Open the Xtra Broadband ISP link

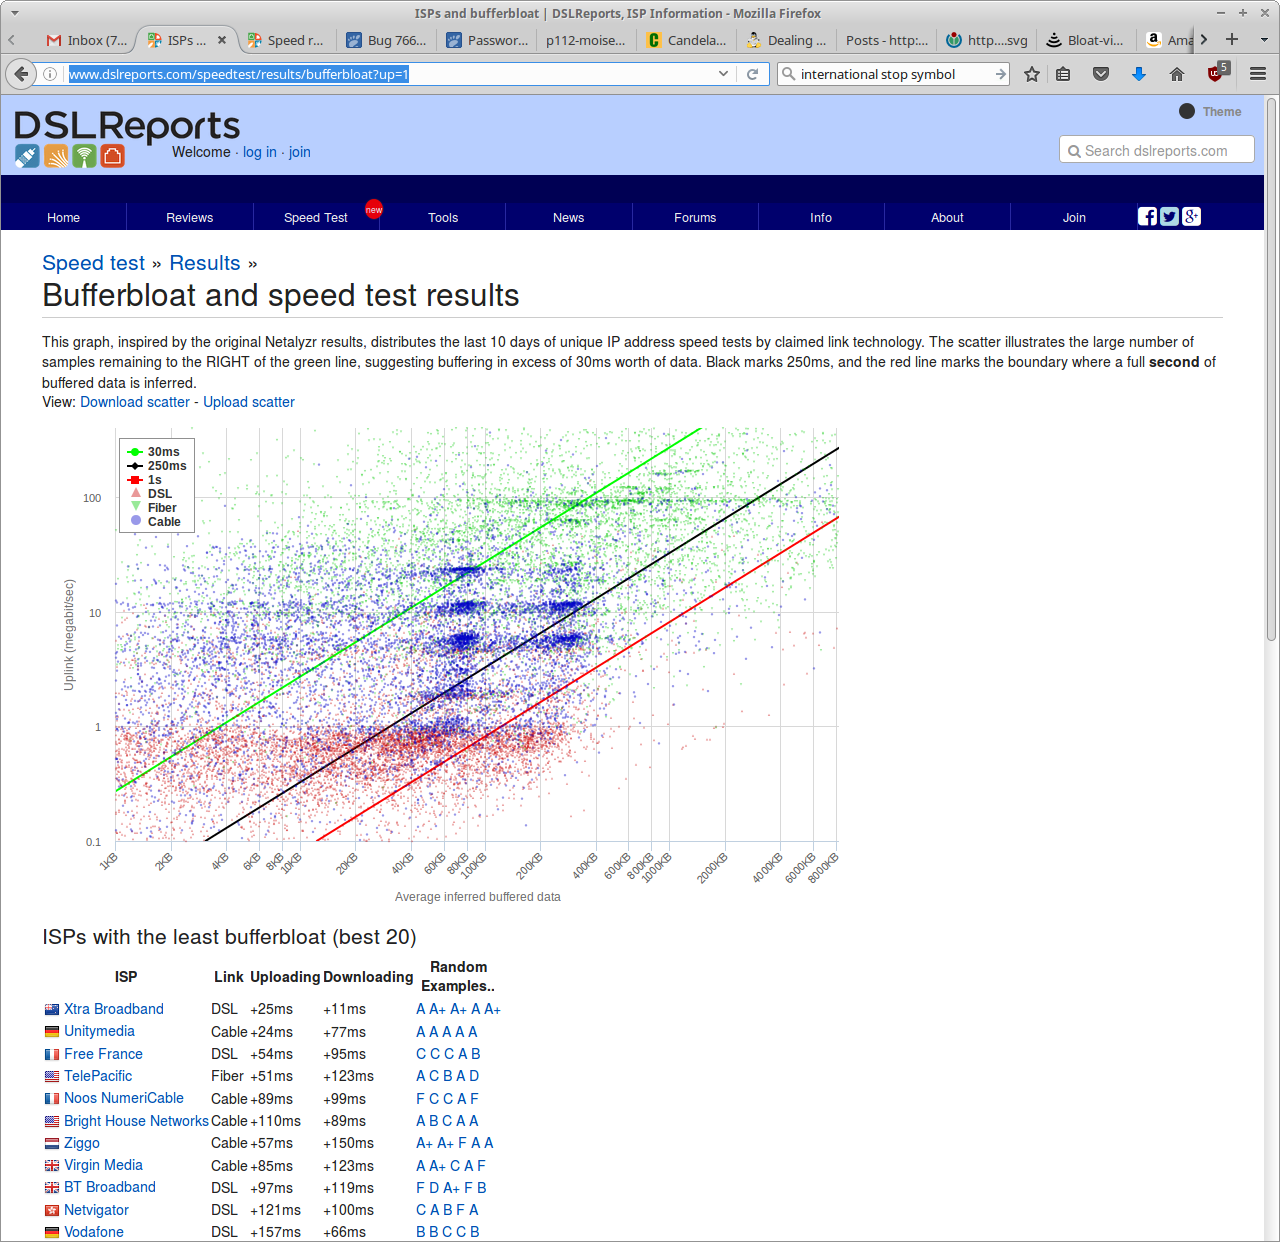pyautogui.click(x=113, y=1009)
